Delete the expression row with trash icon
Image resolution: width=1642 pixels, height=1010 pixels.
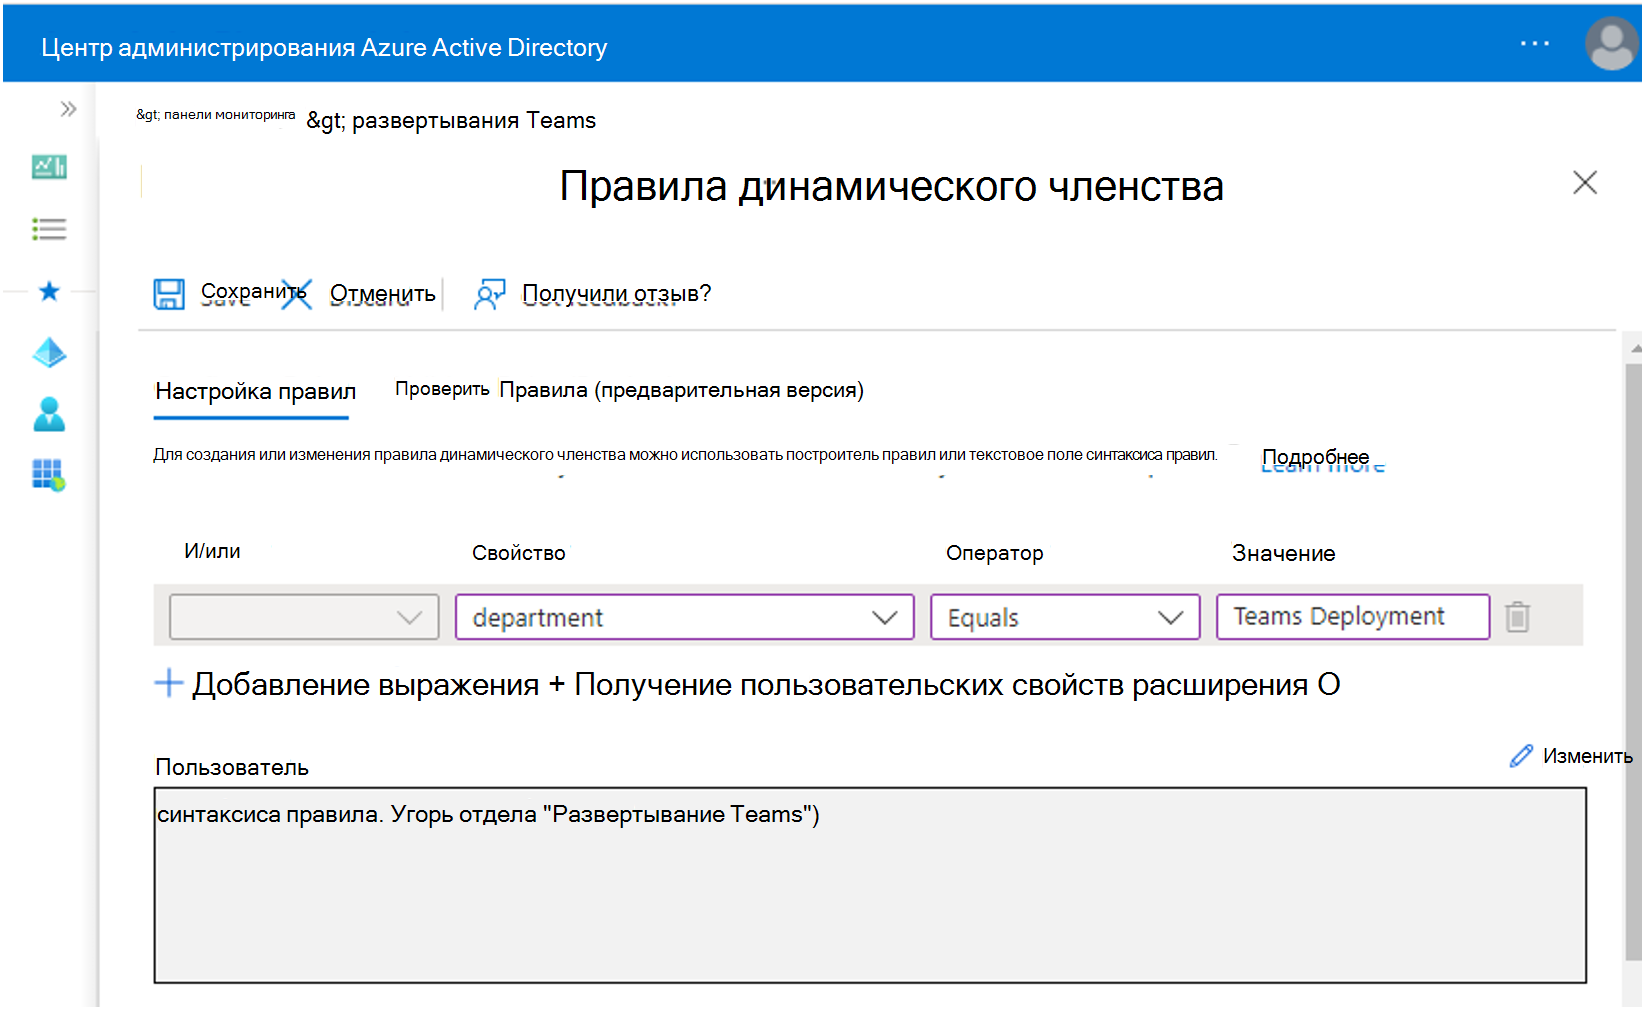(1517, 617)
